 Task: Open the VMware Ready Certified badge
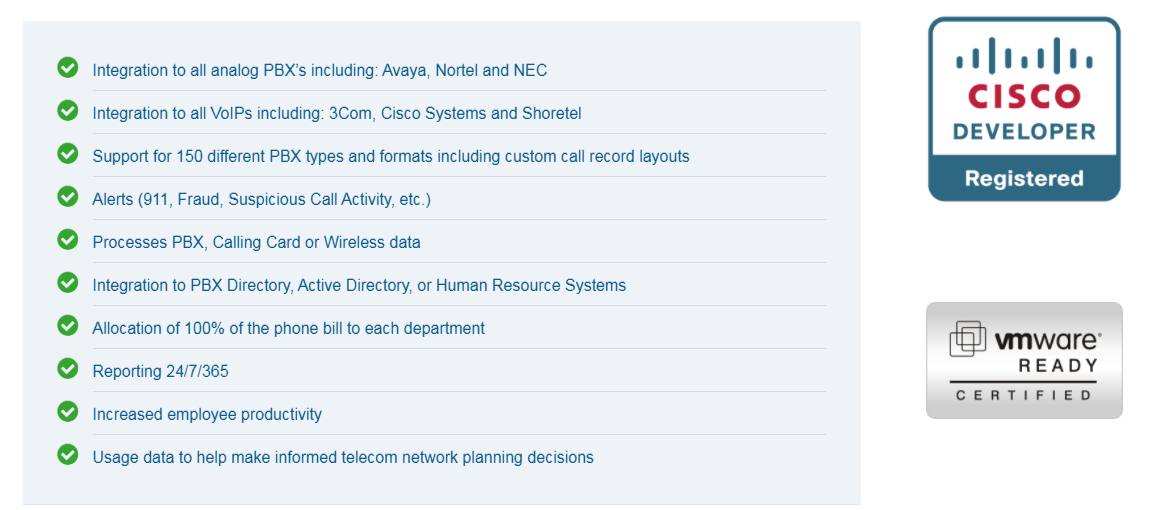1024,360
